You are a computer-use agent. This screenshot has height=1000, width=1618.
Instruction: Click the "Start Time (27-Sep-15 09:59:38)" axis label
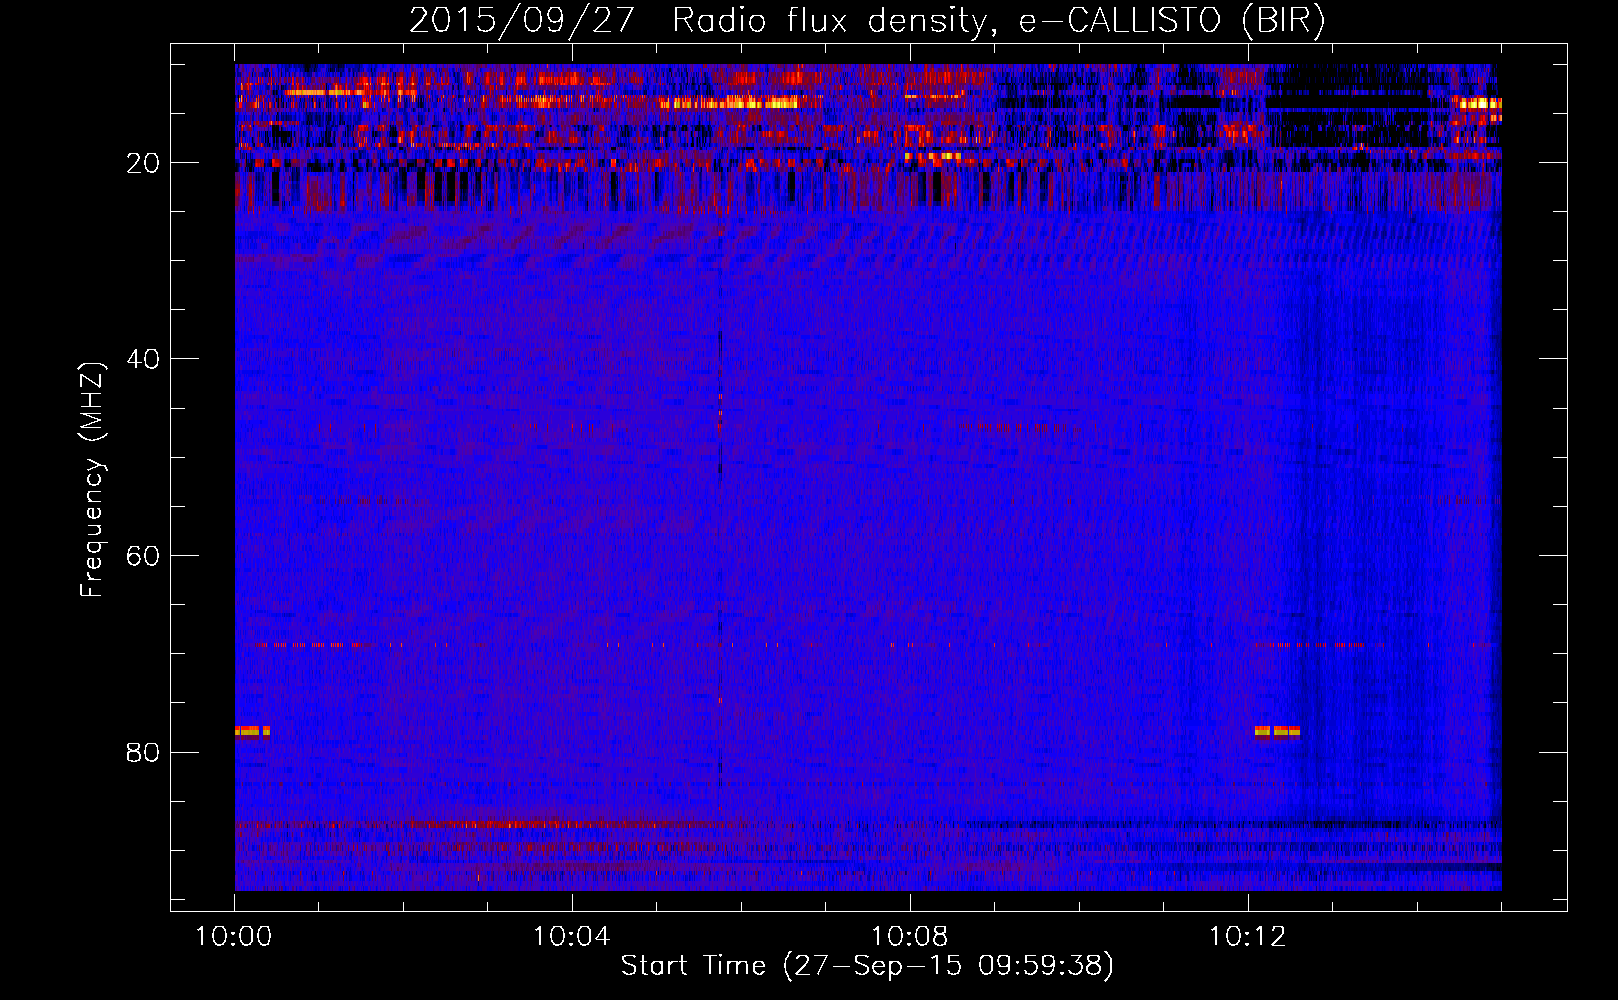pos(867,966)
